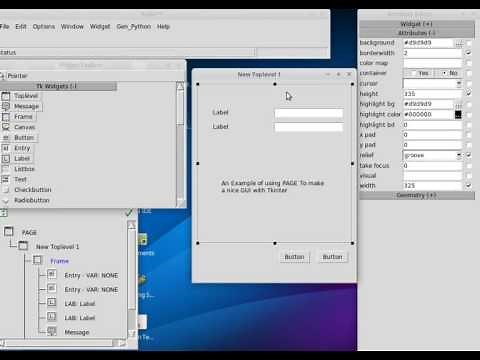Click the New Toplevel 1 tree icon

coord(23,246)
